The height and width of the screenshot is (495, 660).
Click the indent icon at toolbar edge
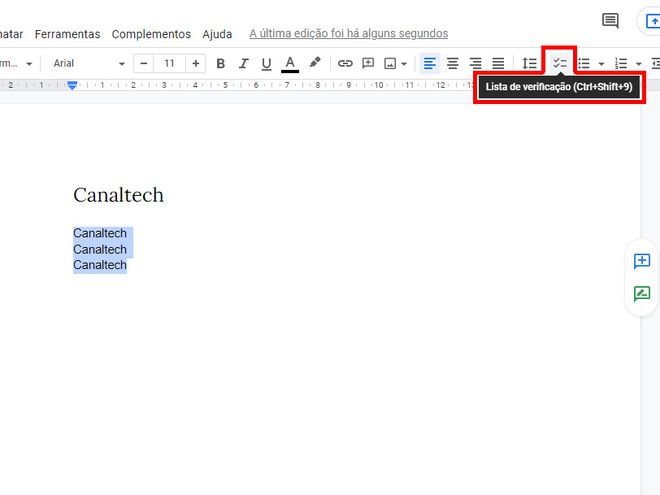pos(655,64)
